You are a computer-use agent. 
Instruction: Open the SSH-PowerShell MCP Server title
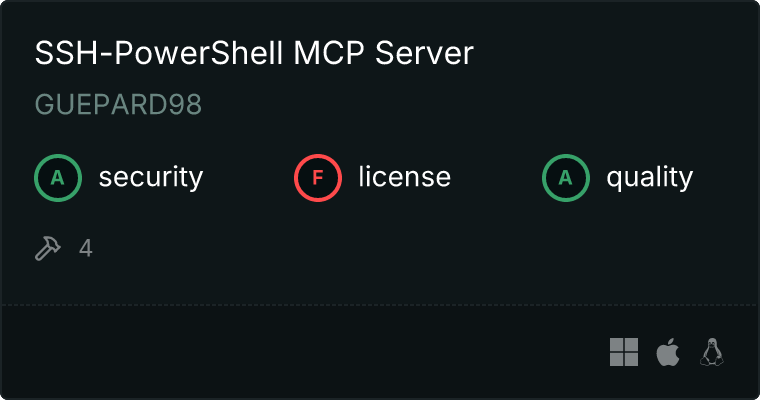[254, 52]
